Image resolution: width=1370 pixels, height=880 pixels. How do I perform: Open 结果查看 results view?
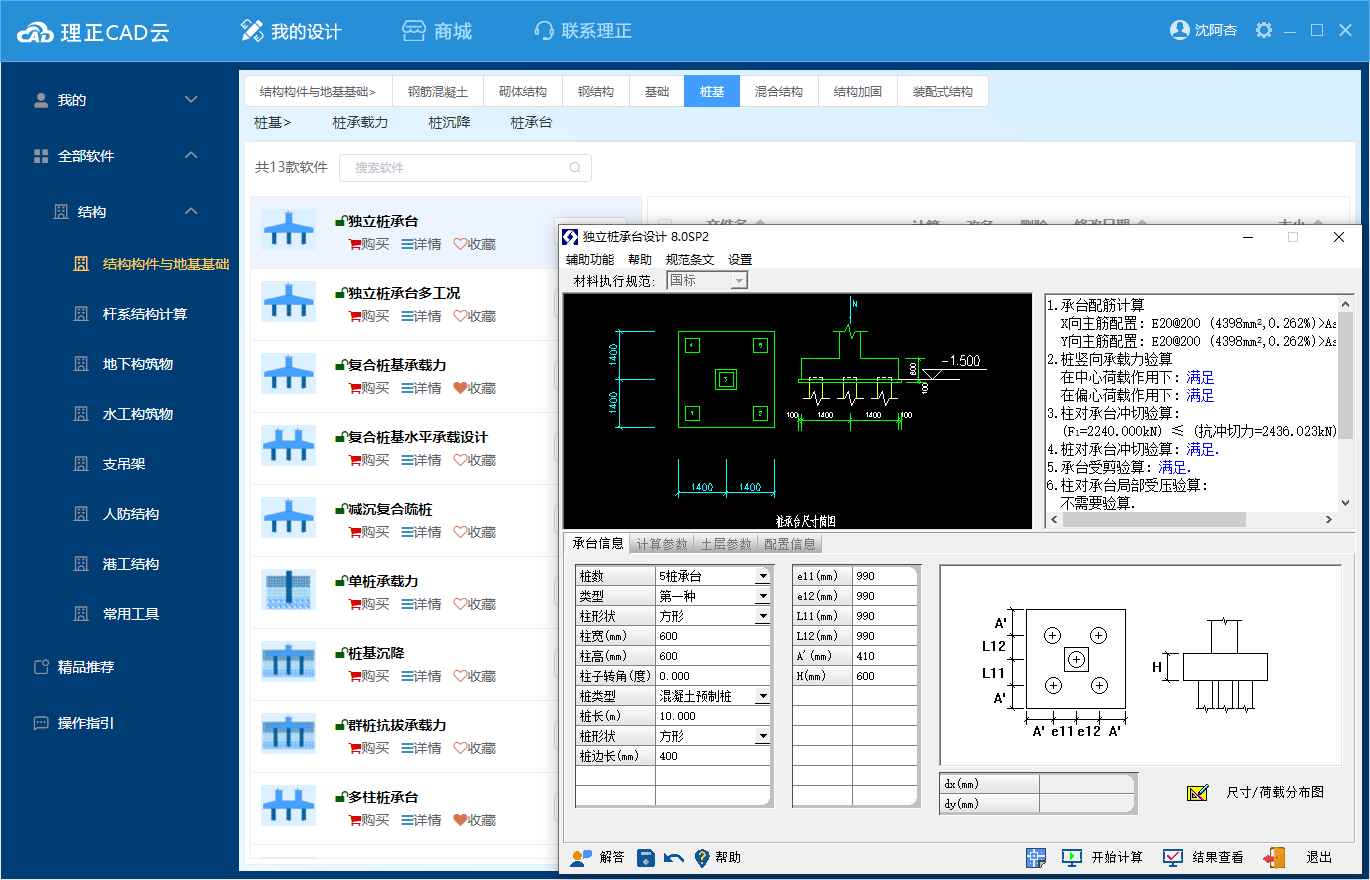(1204, 857)
